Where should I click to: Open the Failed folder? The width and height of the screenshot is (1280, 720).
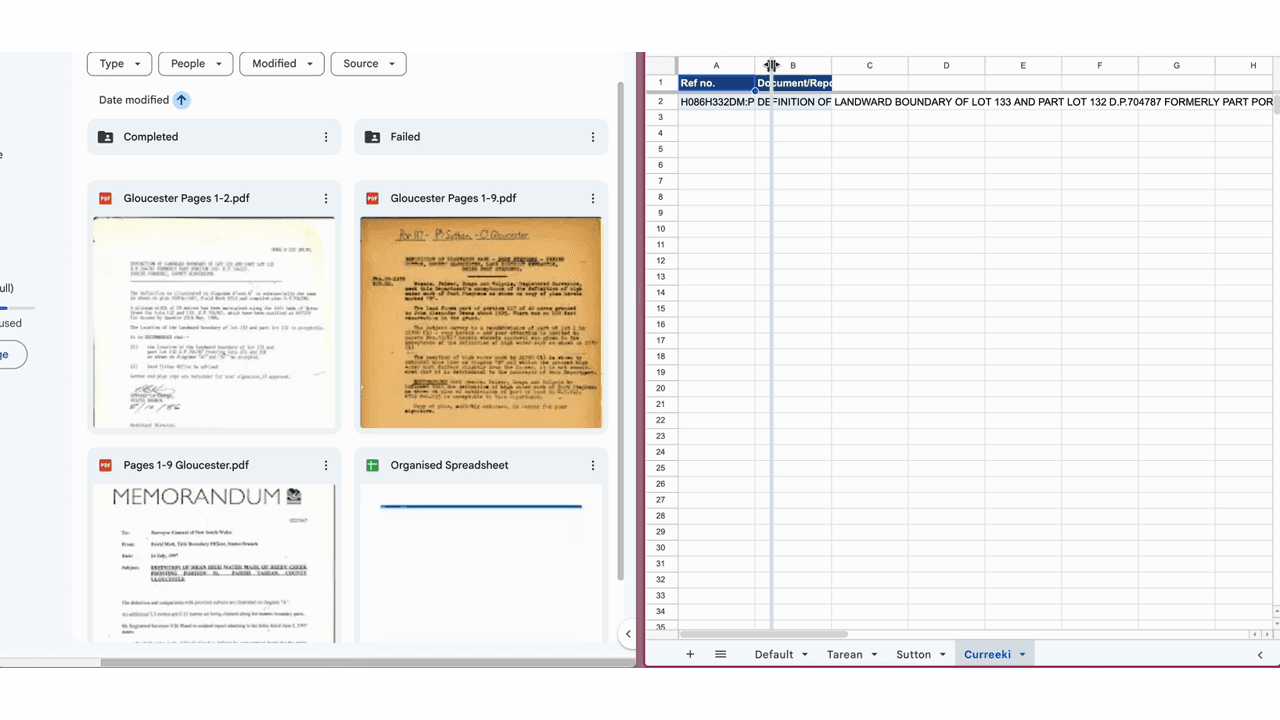(x=481, y=137)
